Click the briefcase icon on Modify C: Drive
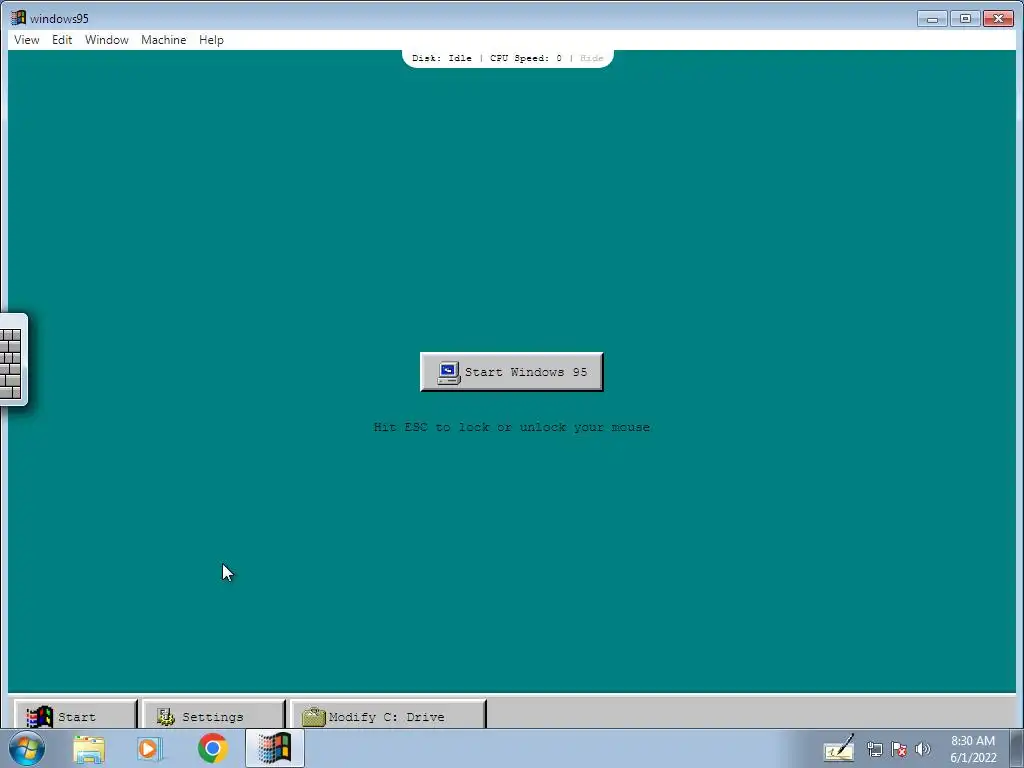The image size is (1024, 768). tap(313, 717)
